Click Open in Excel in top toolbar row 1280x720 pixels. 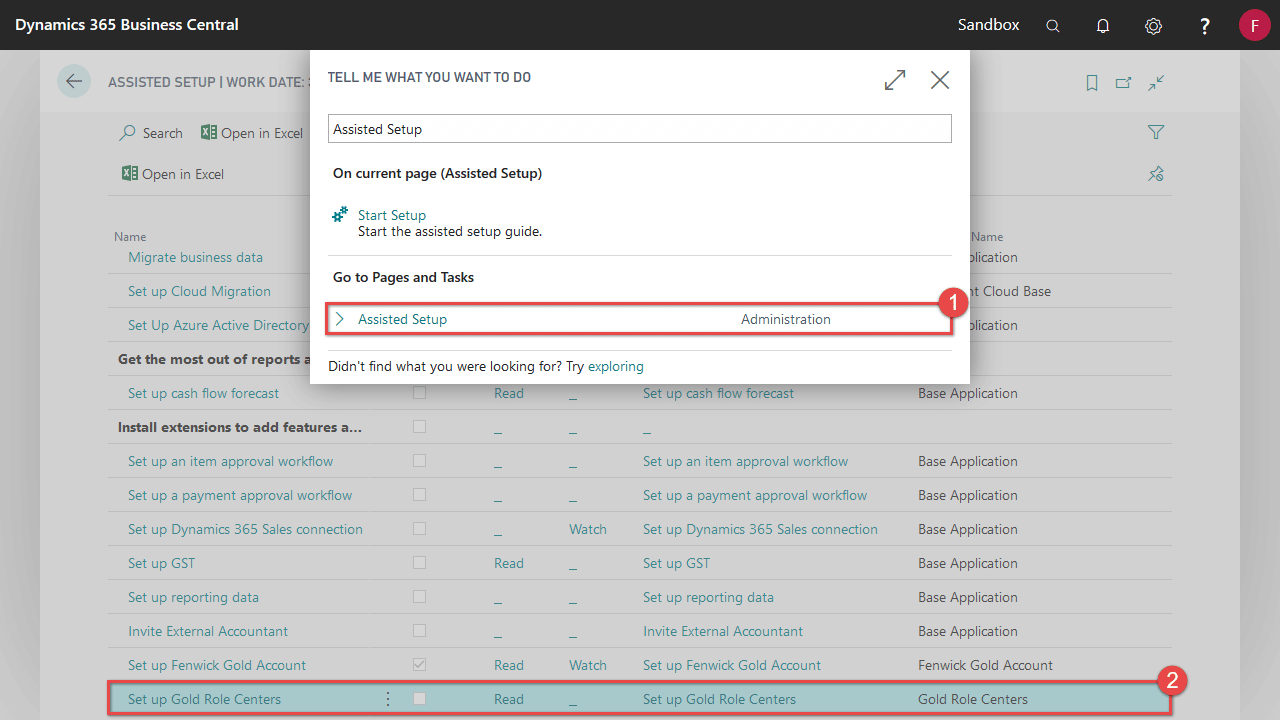(252, 133)
